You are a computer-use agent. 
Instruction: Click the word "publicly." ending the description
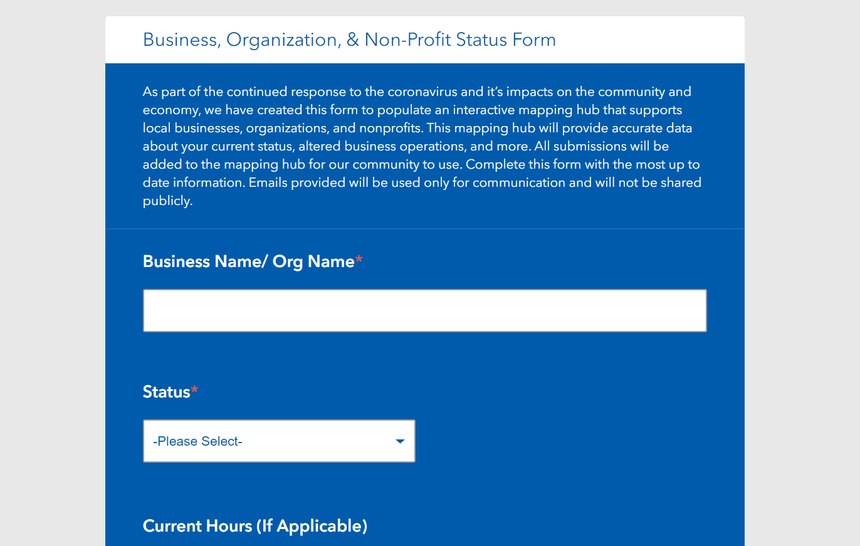click(x=167, y=201)
